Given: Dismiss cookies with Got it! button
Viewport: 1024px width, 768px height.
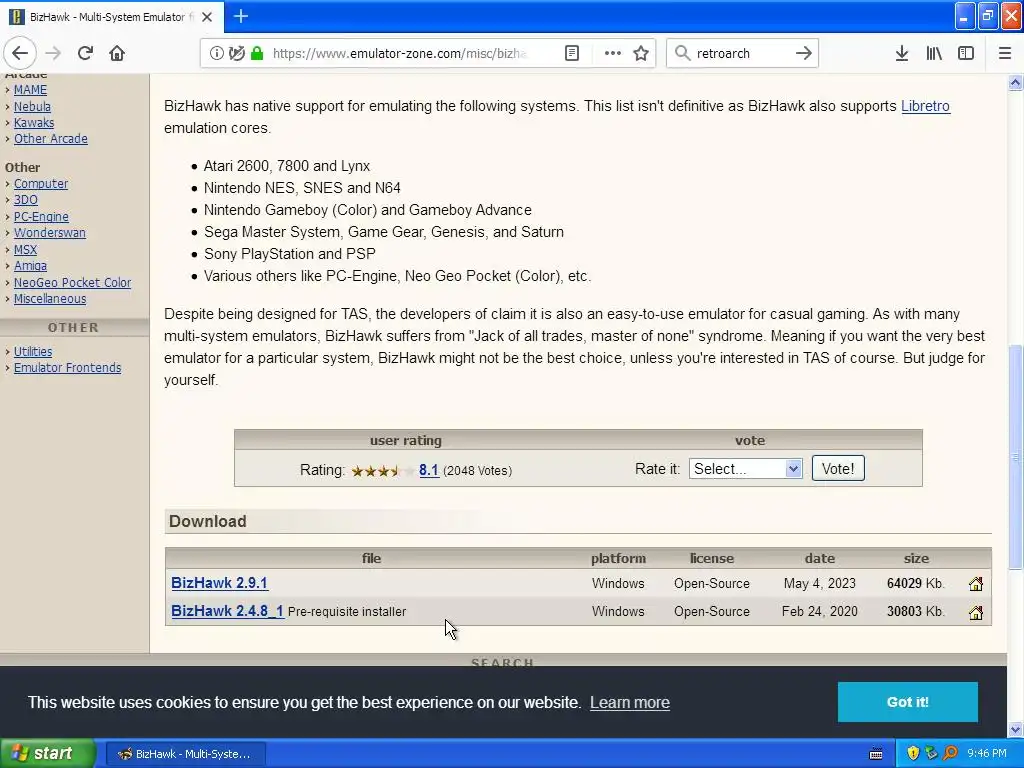Looking at the screenshot, I should point(907,702).
